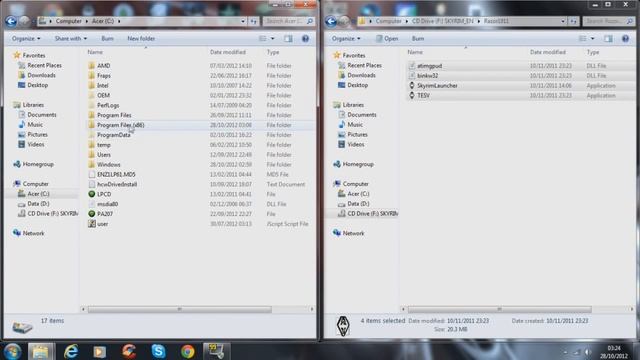Change view icon in the left window toolbar
Screen dimensions: 640x360
click(262, 38)
